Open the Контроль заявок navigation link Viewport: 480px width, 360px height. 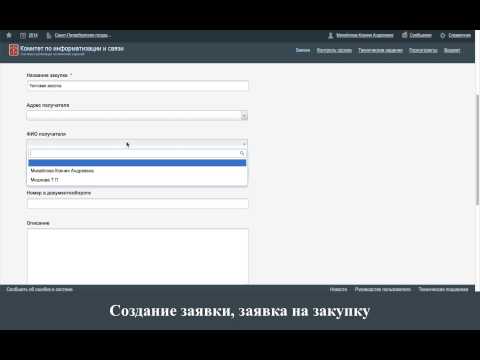[x=334, y=50]
